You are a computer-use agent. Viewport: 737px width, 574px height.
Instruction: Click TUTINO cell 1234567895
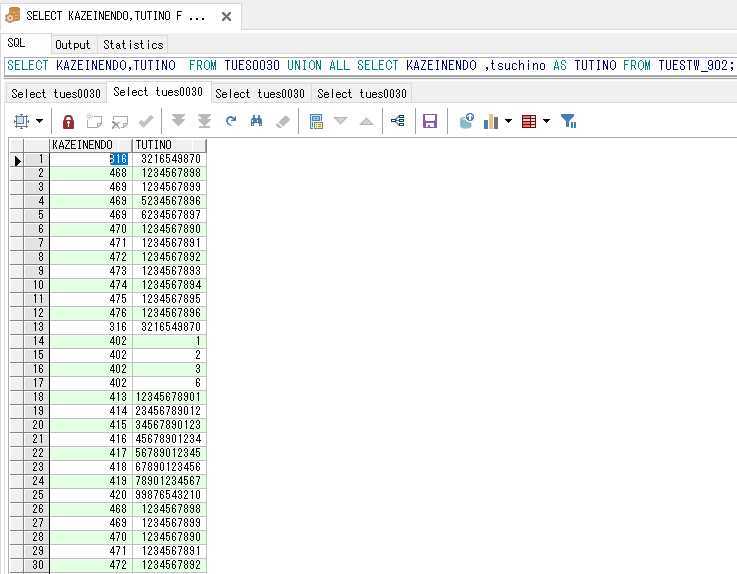169,299
